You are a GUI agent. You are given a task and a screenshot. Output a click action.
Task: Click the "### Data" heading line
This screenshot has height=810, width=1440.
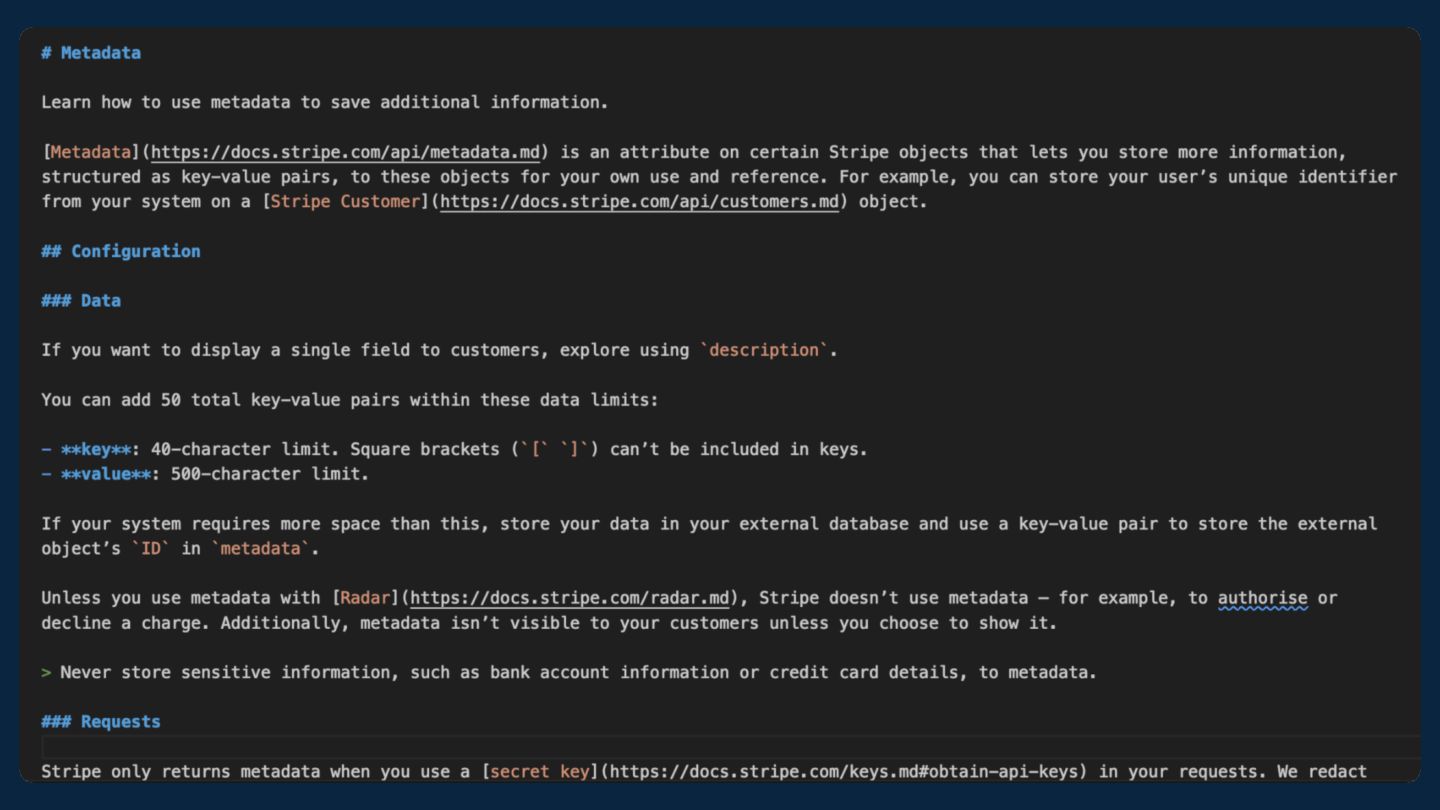point(81,300)
